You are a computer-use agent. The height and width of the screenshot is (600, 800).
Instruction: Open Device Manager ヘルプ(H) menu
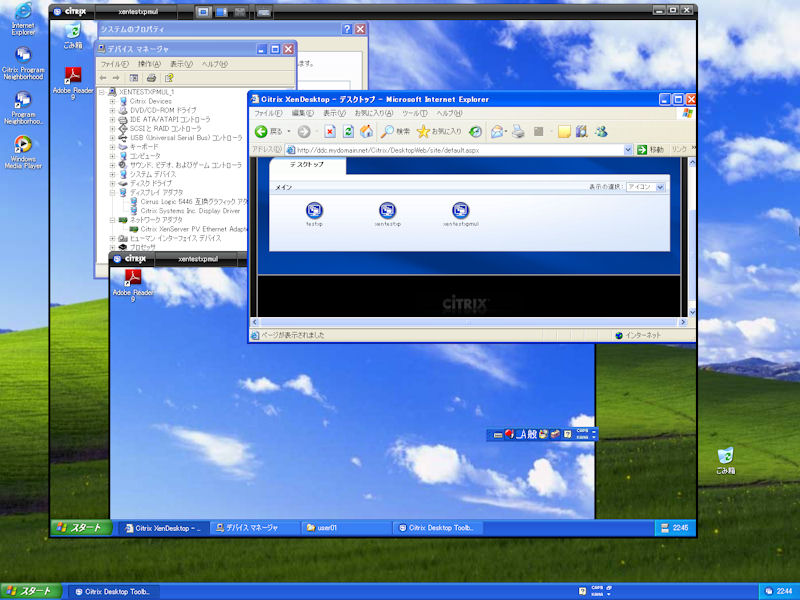click(x=214, y=64)
